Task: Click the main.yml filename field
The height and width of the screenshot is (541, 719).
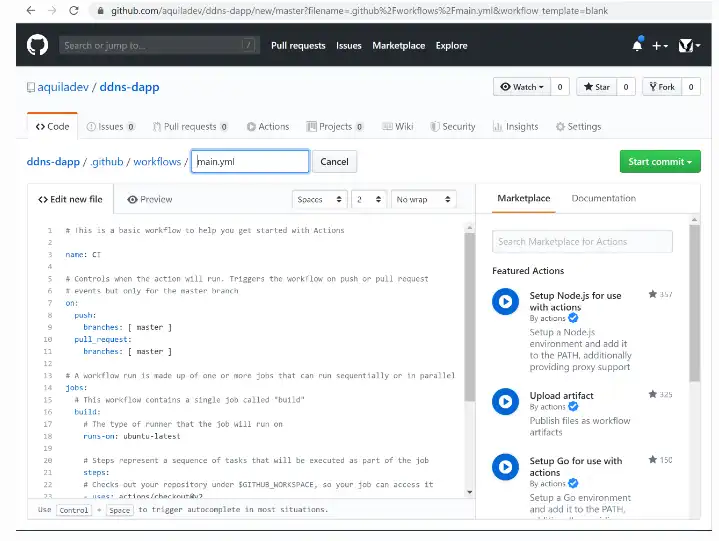Action: 250,161
